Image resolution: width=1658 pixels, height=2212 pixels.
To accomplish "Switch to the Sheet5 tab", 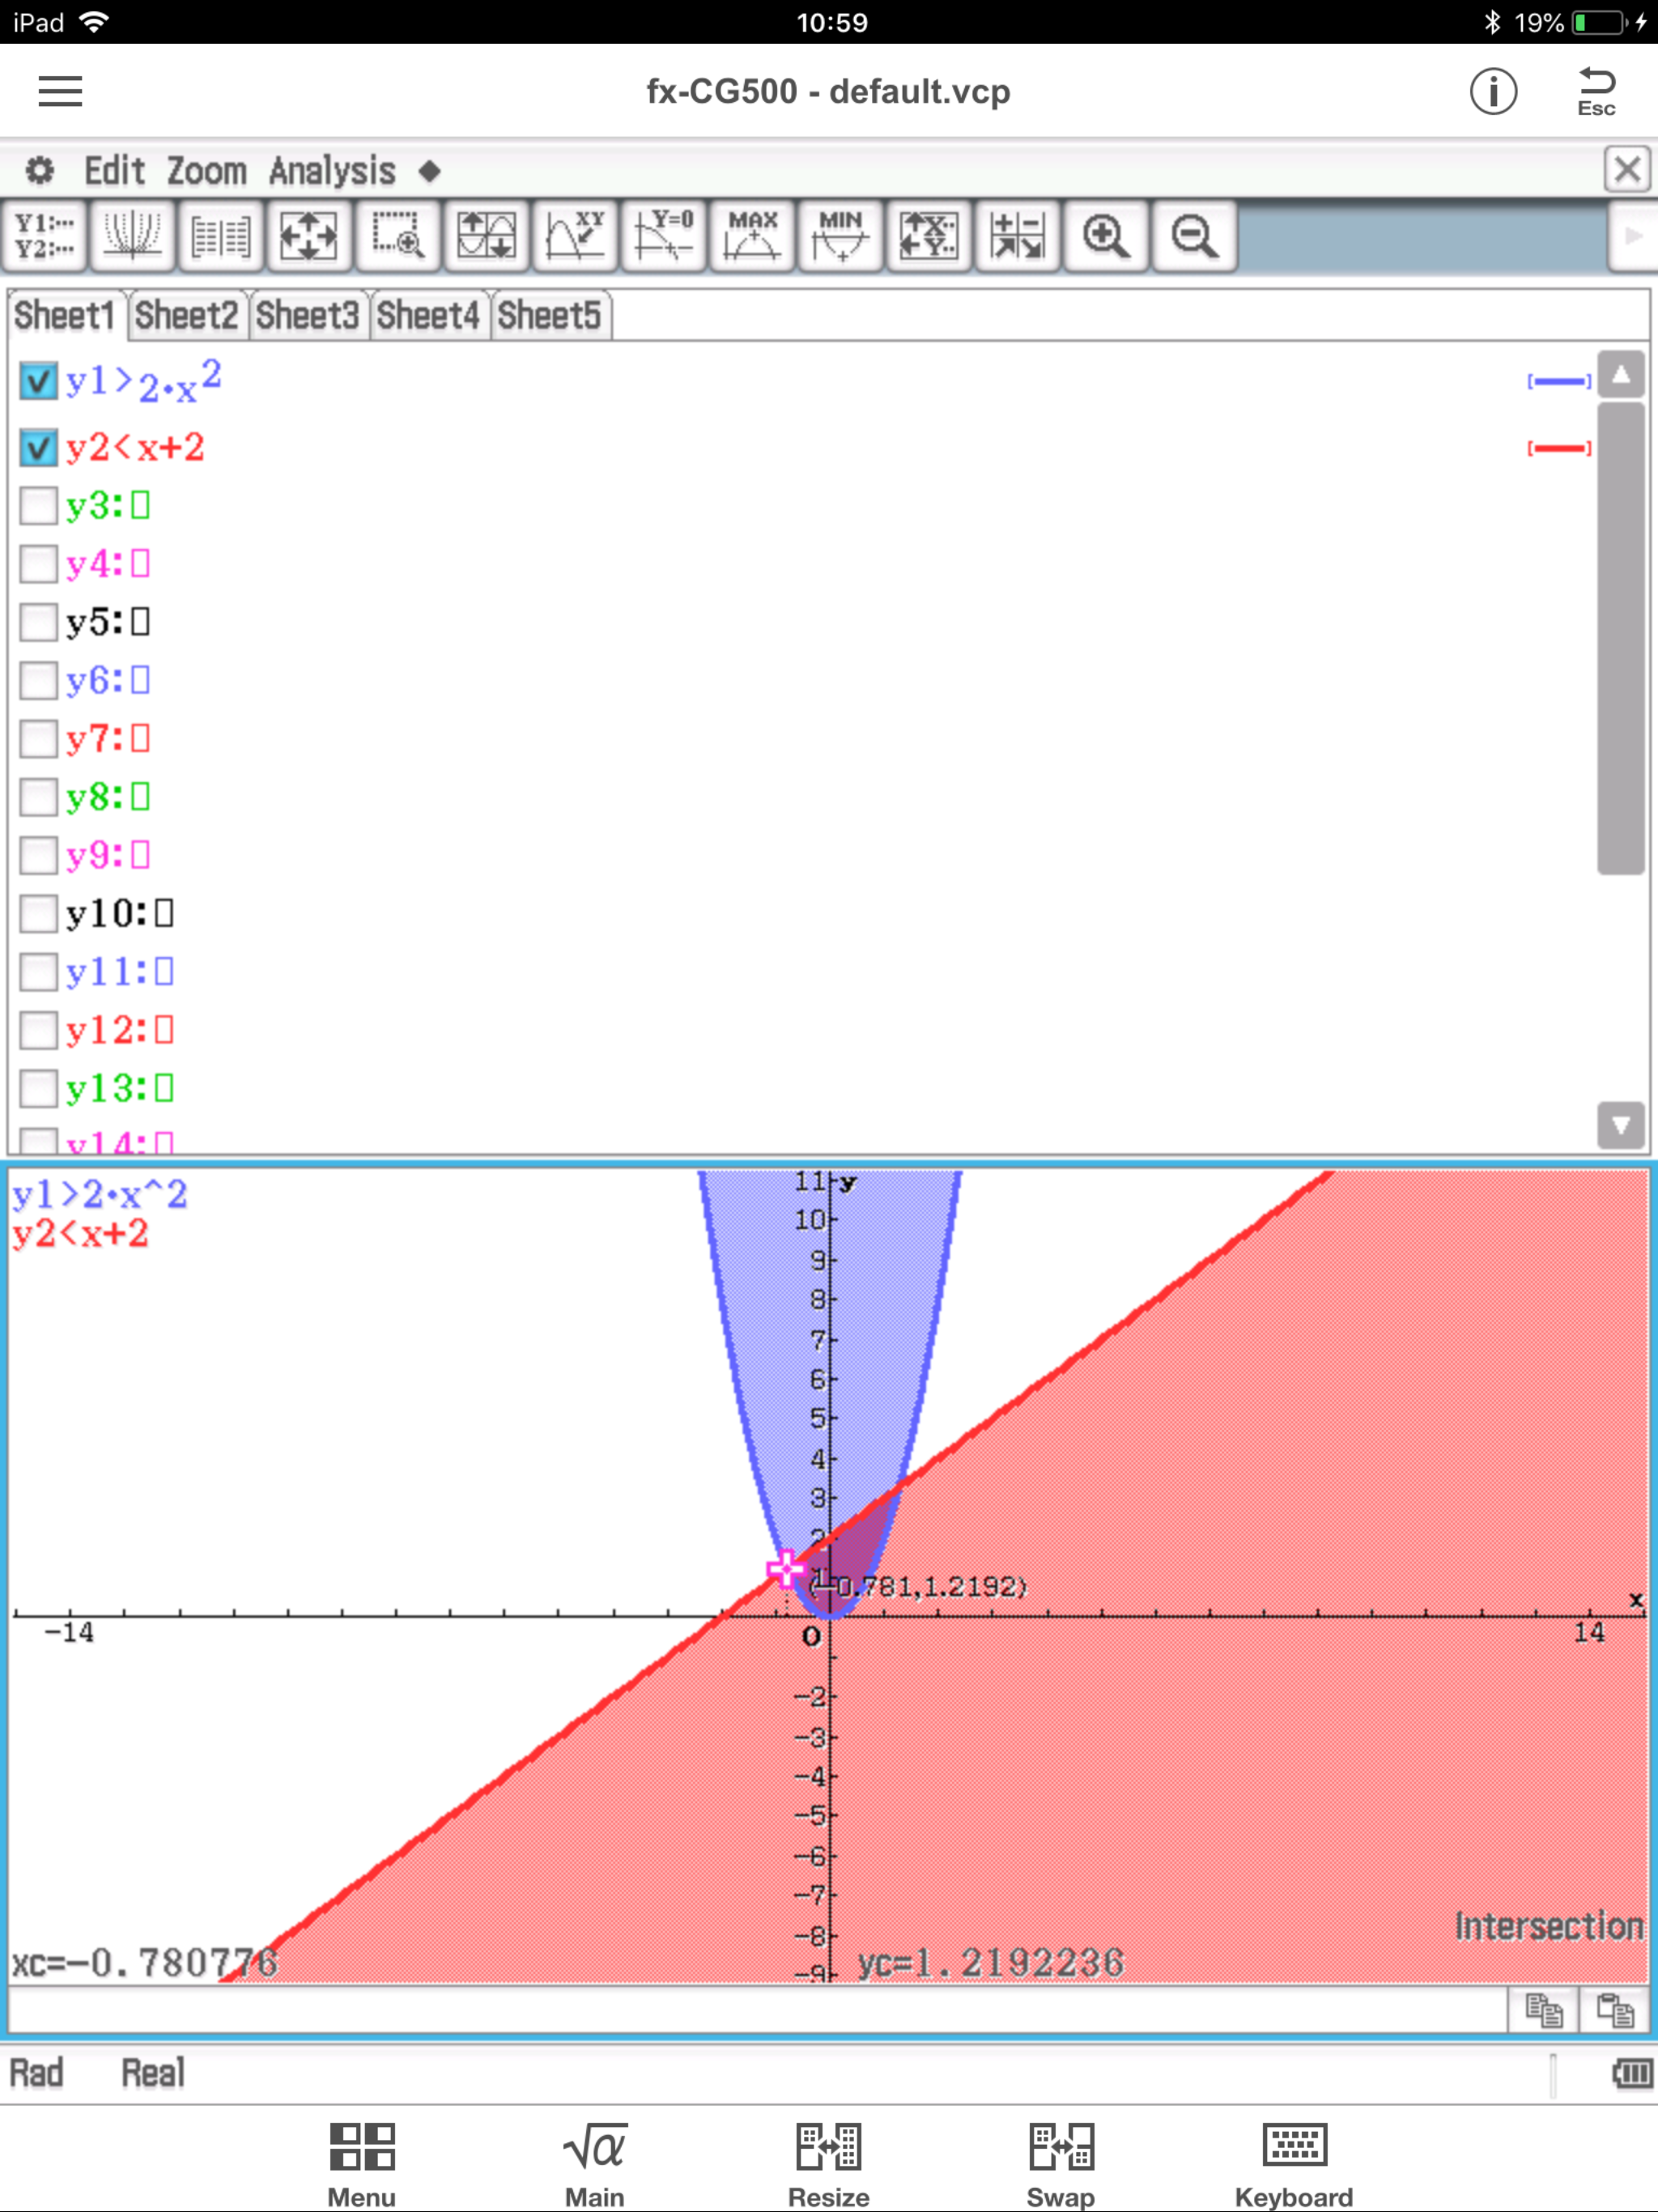I will (x=550, y=316).
